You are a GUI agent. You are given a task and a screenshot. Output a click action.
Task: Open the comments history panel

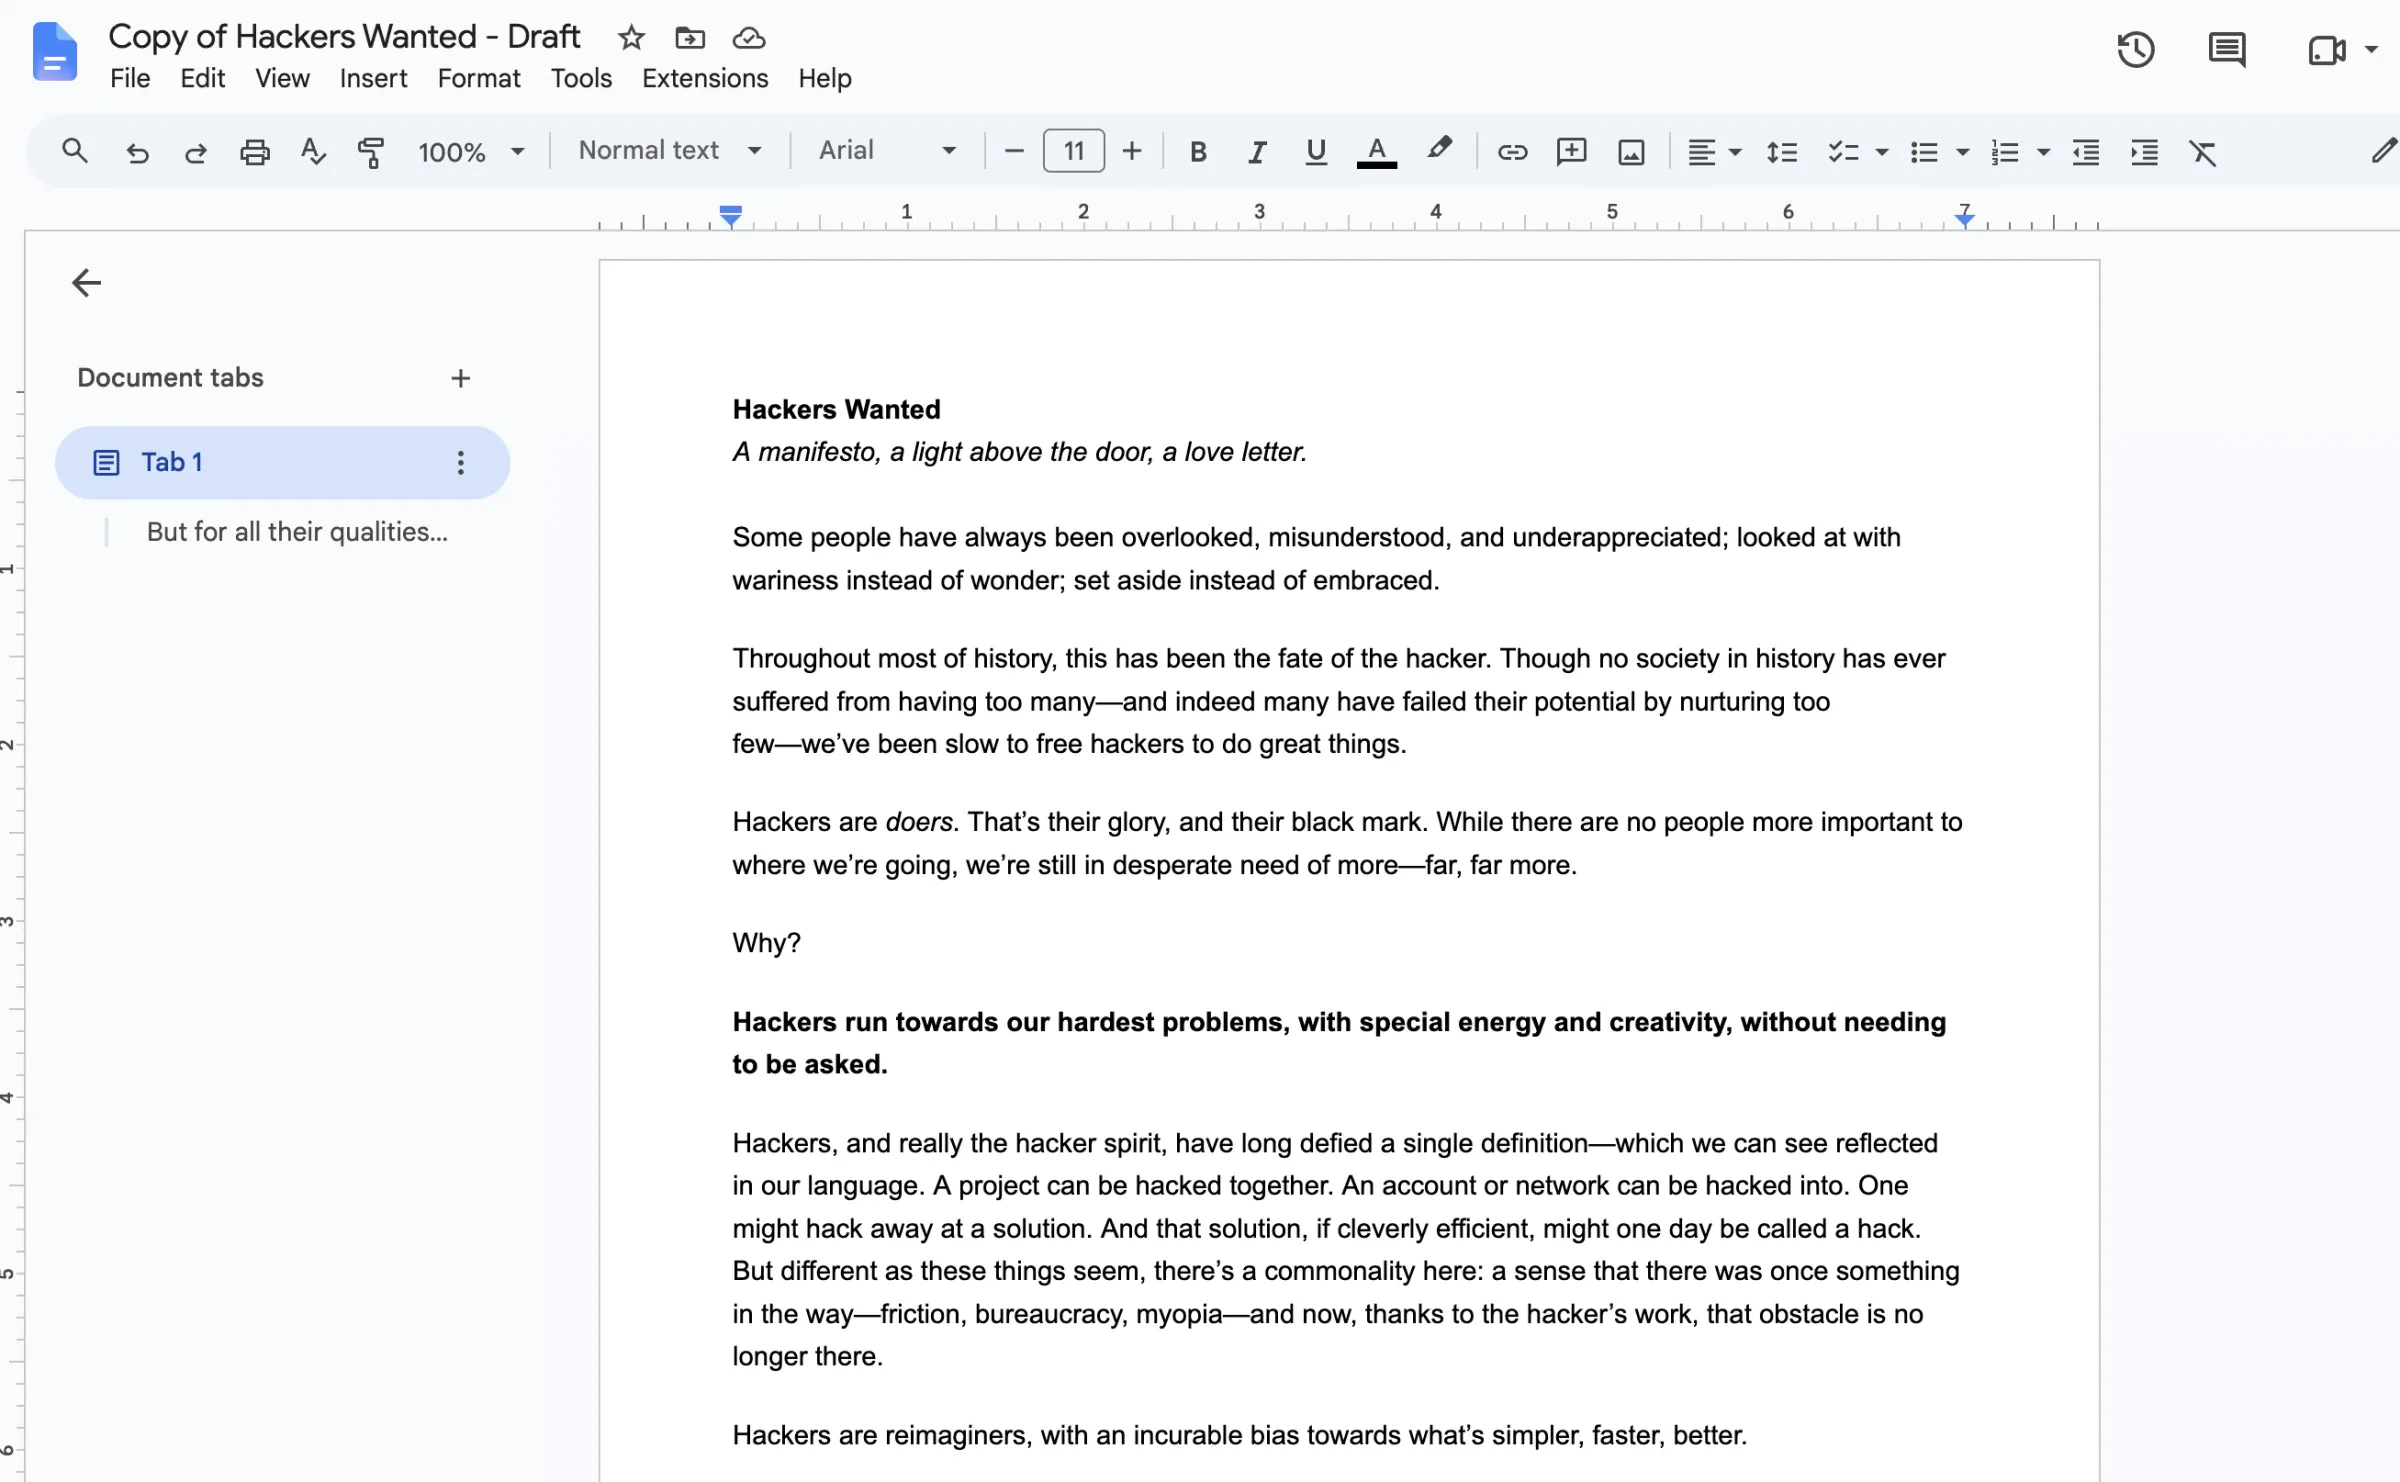coord(2226,50)
